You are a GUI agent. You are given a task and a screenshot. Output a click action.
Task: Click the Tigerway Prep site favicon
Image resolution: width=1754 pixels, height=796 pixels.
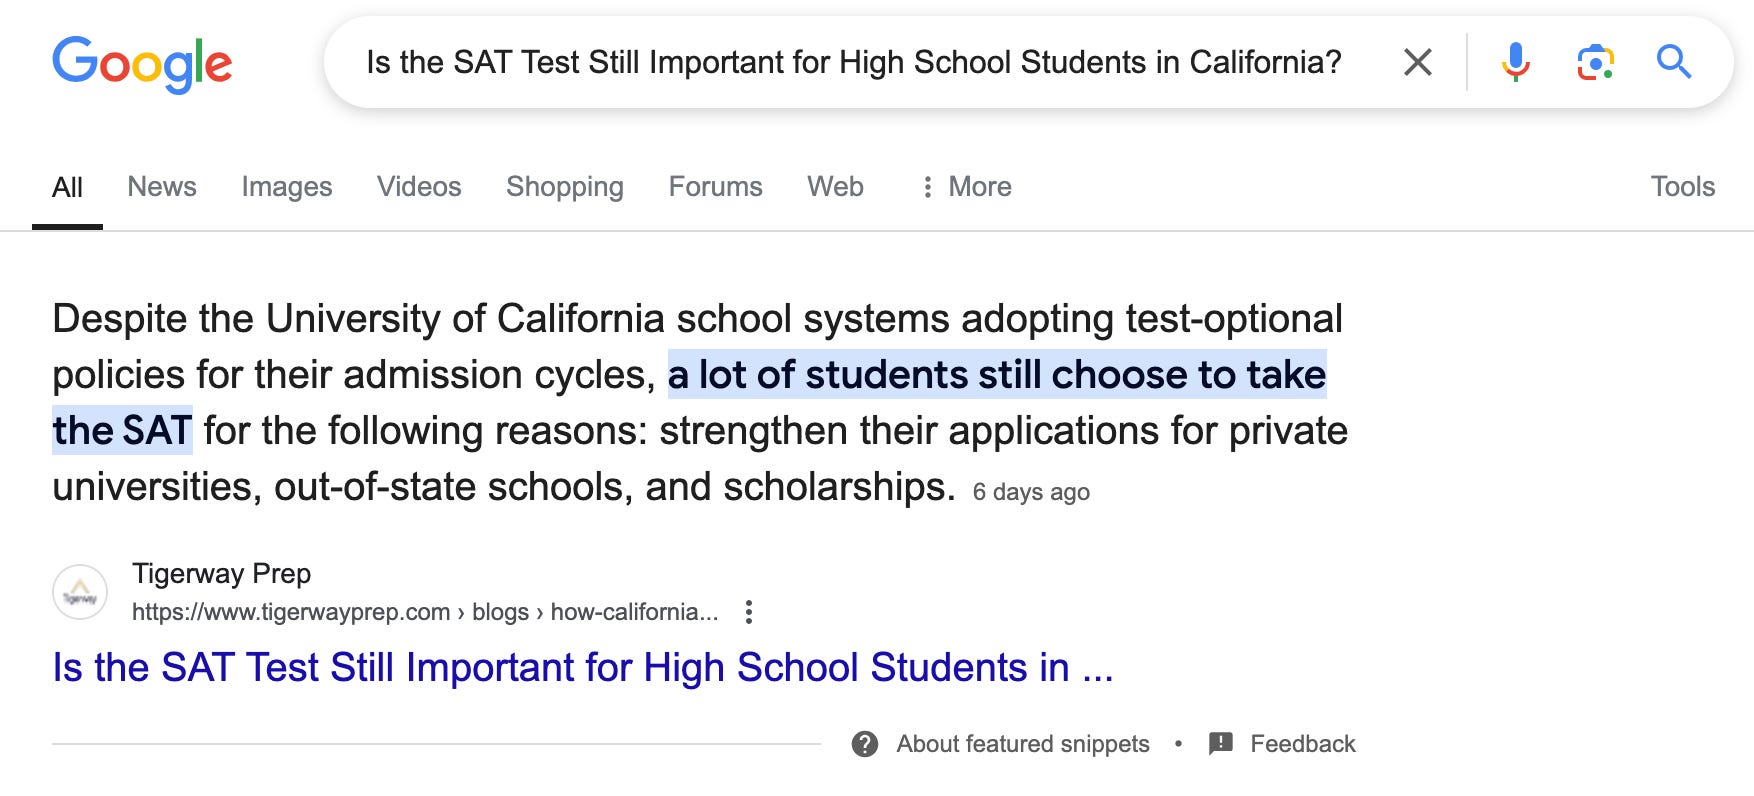click(x=80, y=592)
